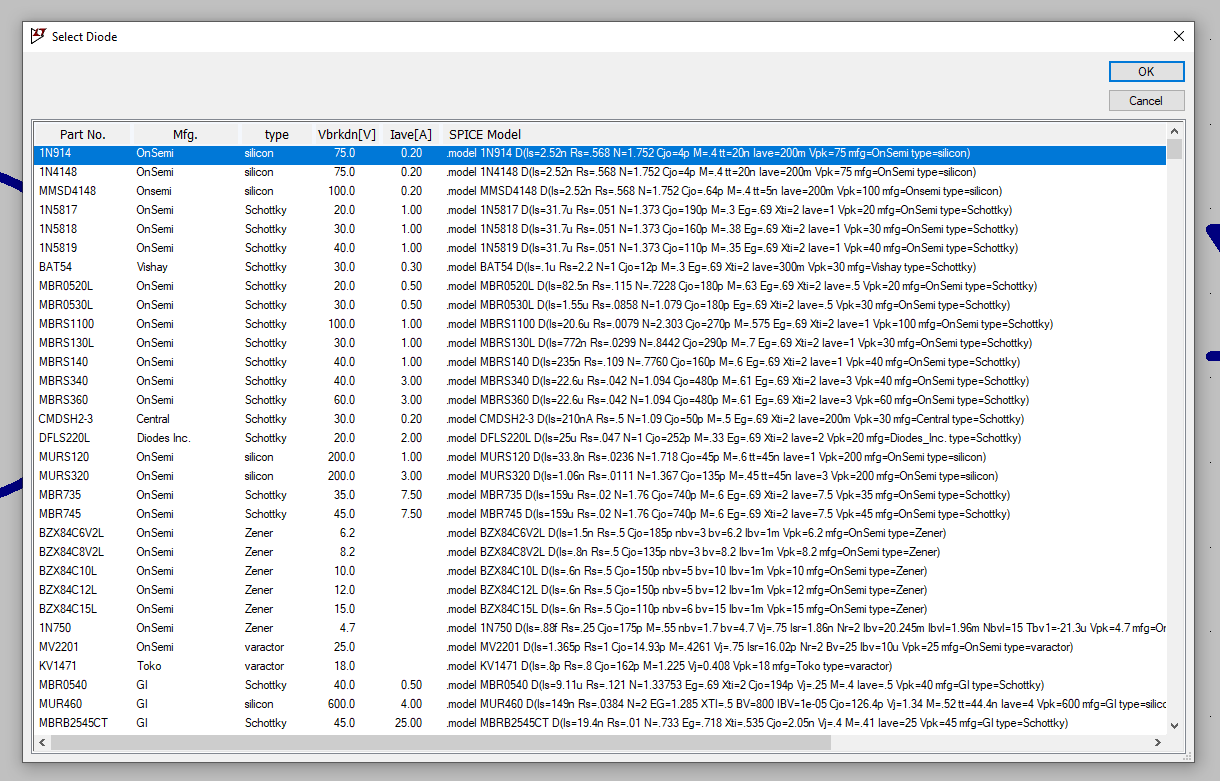Click the Iave[A] column header
1220x781 pixels.
411,134
